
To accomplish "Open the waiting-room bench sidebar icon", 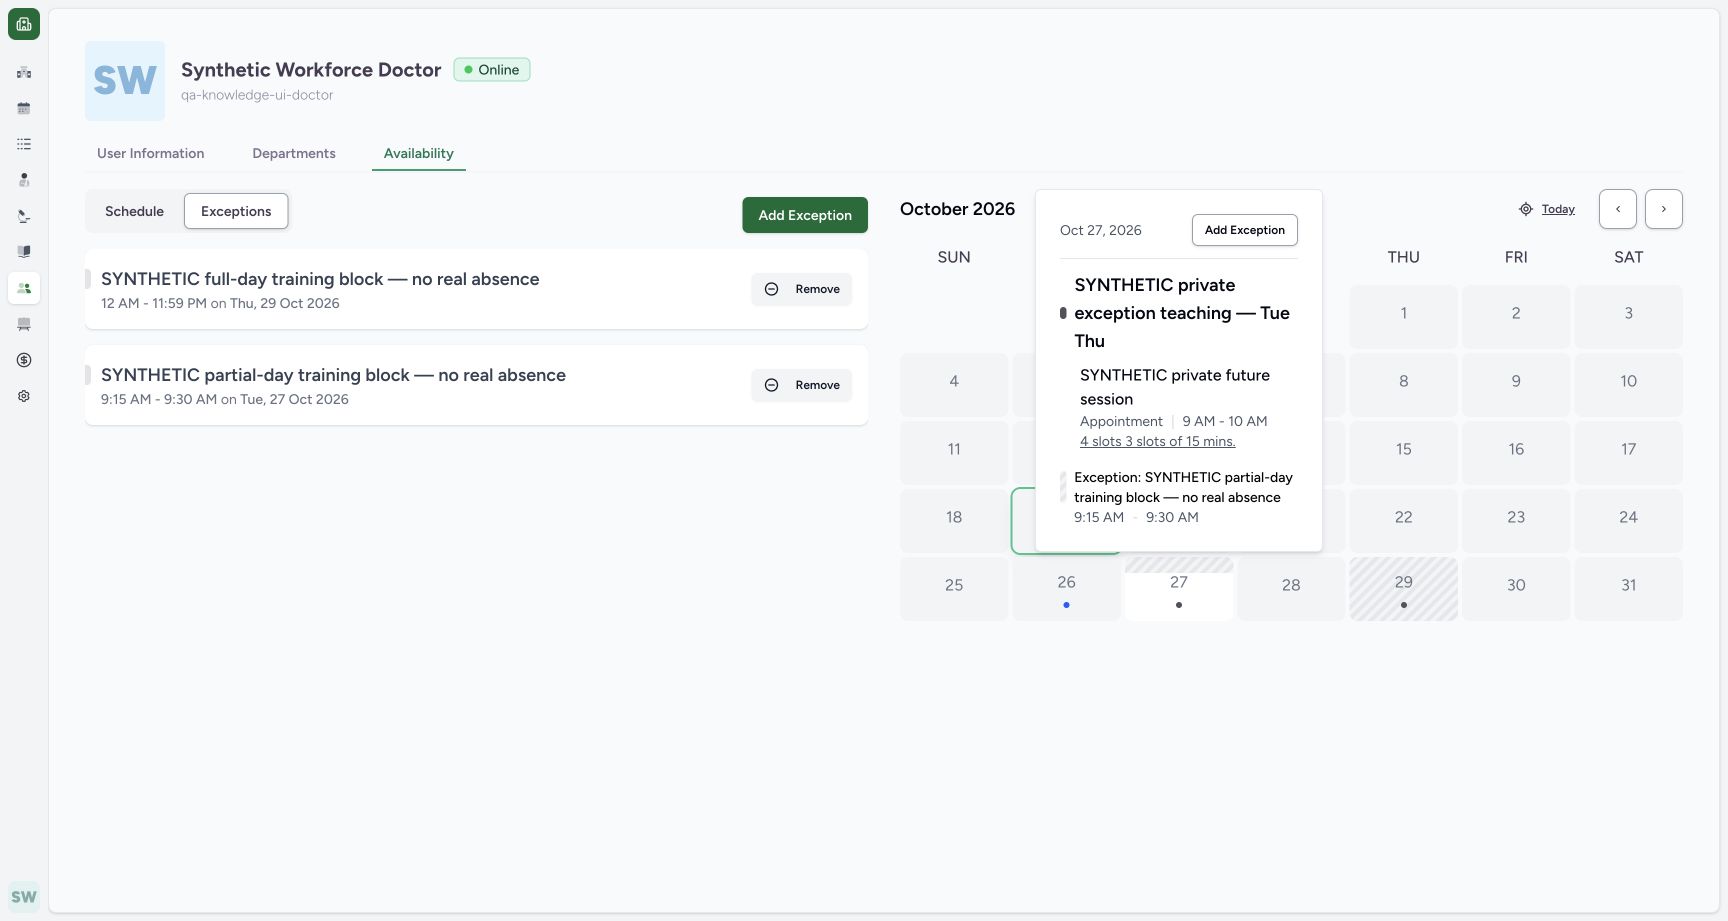I will pyautogui.click(x=24, y=324).
